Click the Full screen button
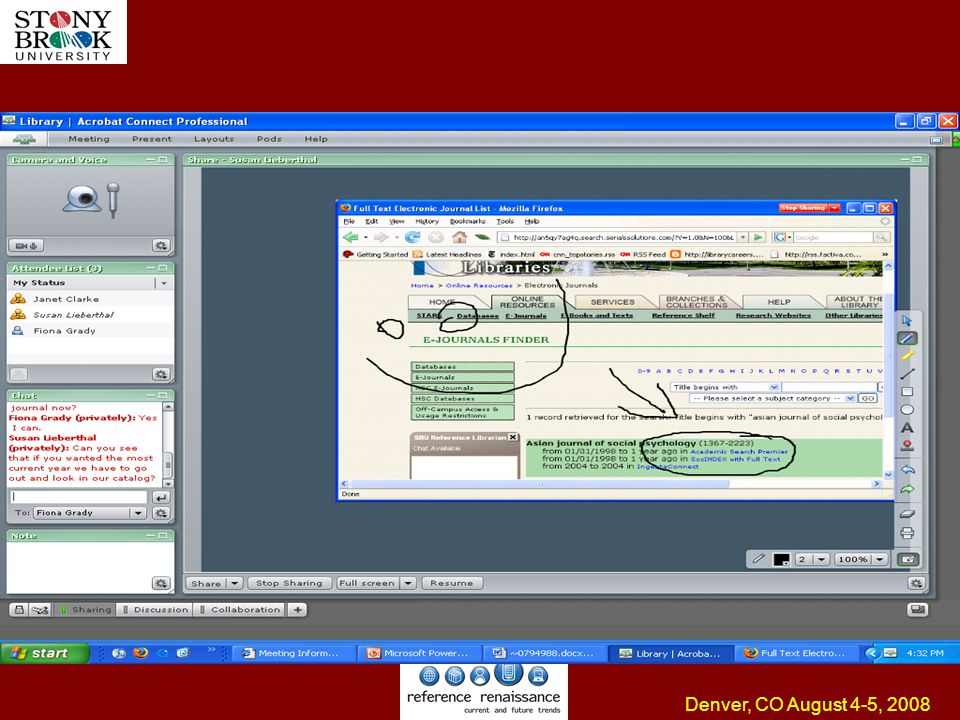 pyautogui.click(x=367, y=583)
